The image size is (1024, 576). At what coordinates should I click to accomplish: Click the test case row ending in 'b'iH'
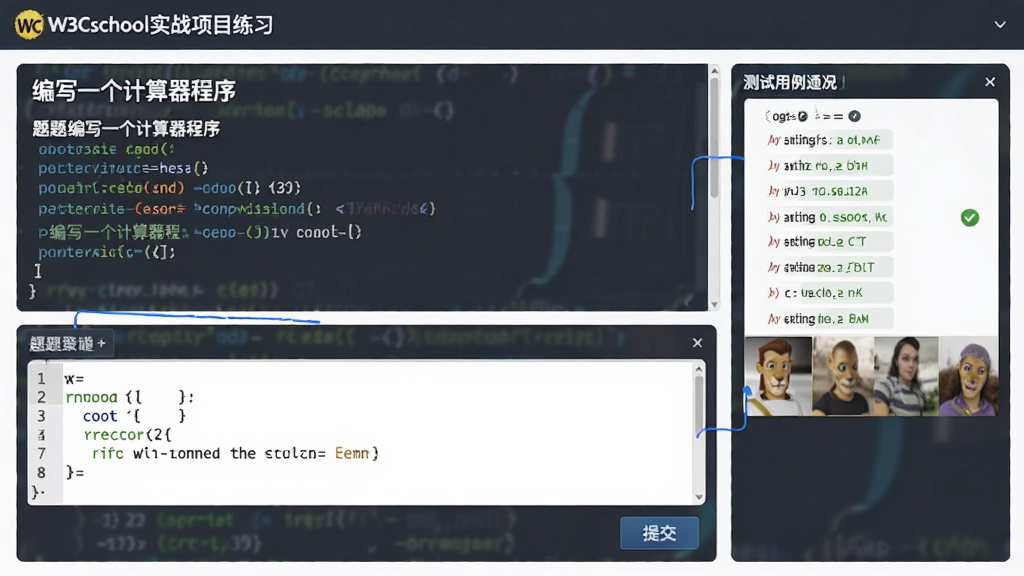pyautogui.click(x=828, y=165)
